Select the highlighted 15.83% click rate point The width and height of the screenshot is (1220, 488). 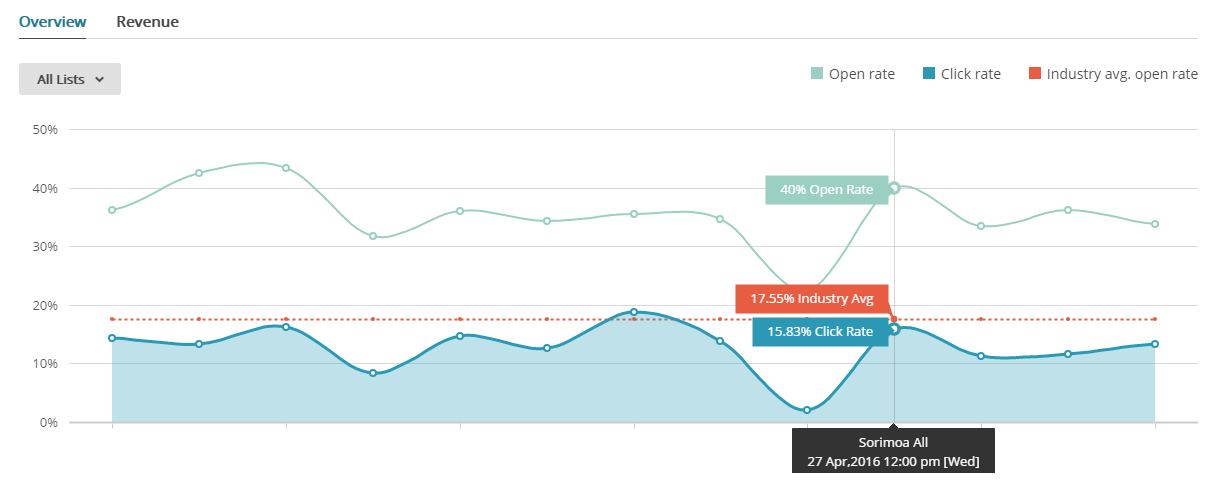coord(894,329)
